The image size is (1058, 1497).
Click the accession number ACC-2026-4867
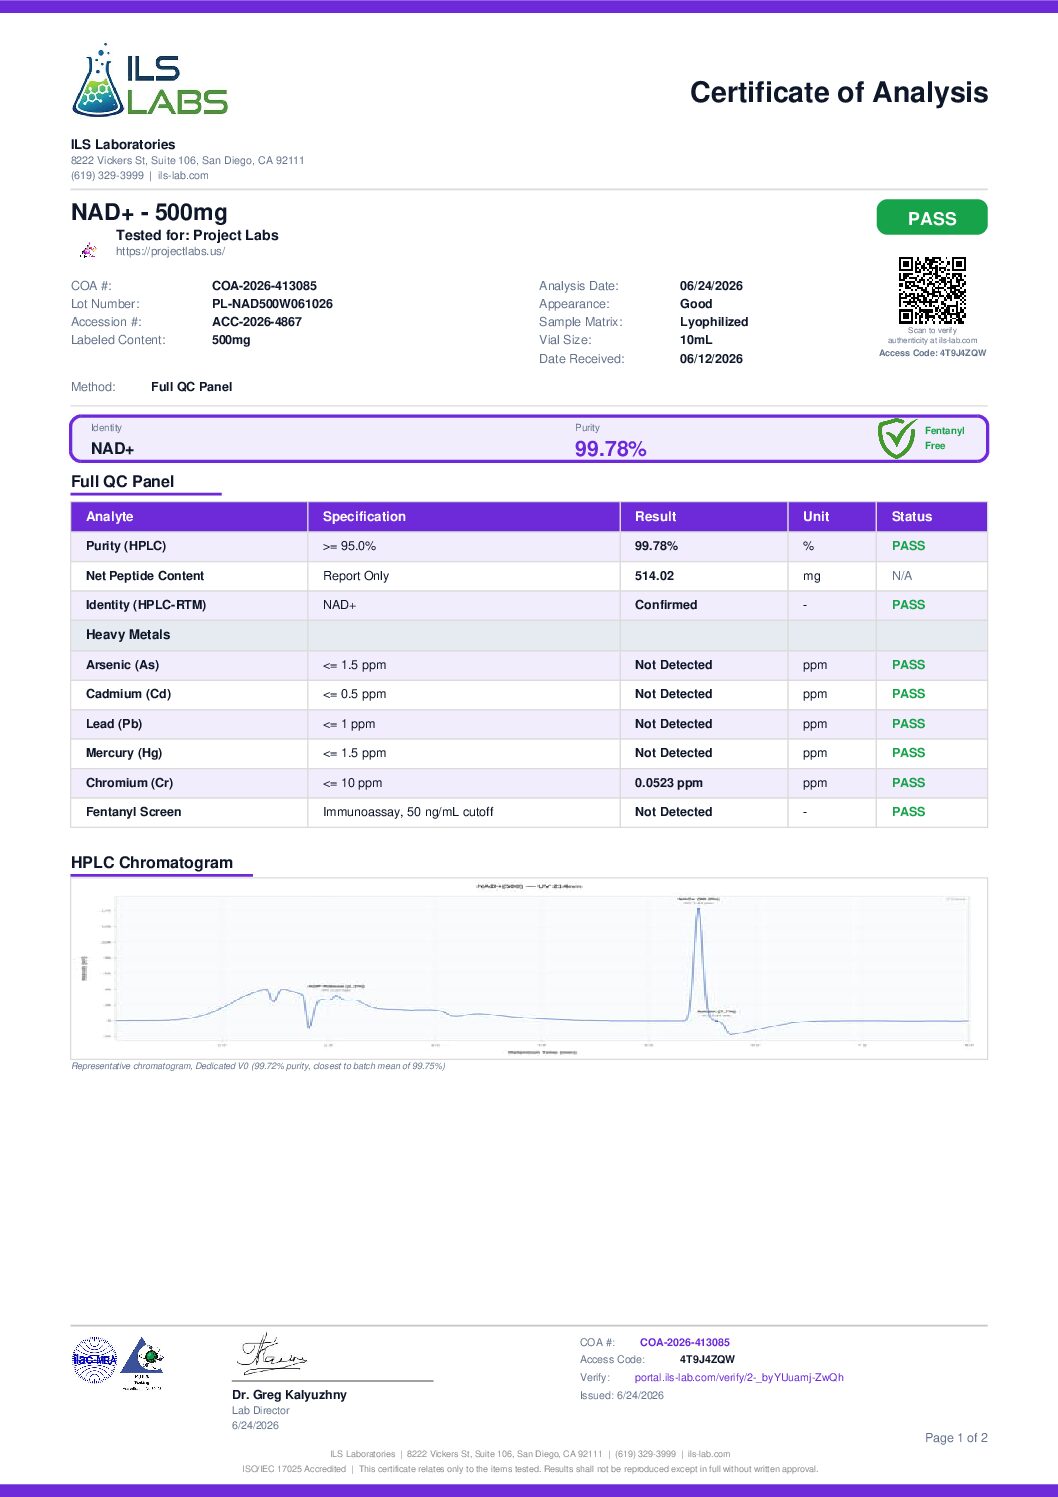pos(257,322)
